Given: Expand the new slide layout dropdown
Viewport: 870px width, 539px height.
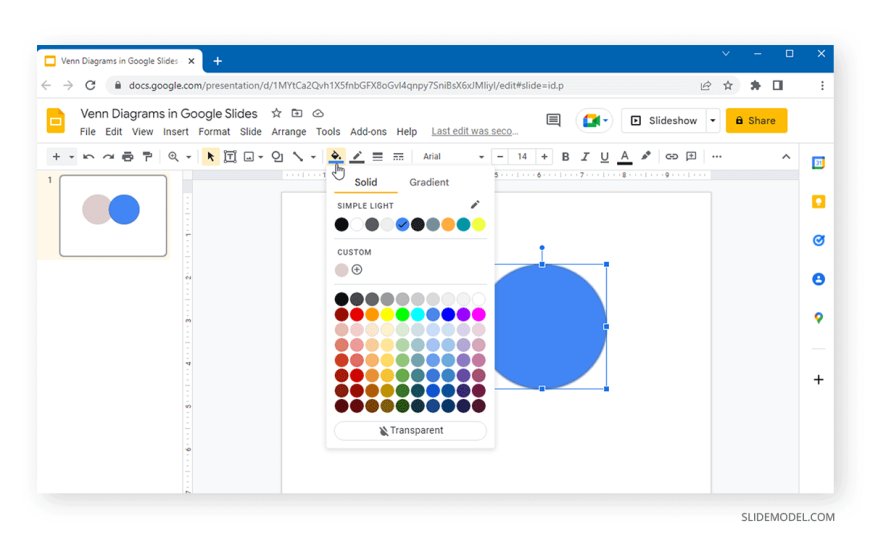Looking at the screenshot, I should pos(72,157).
